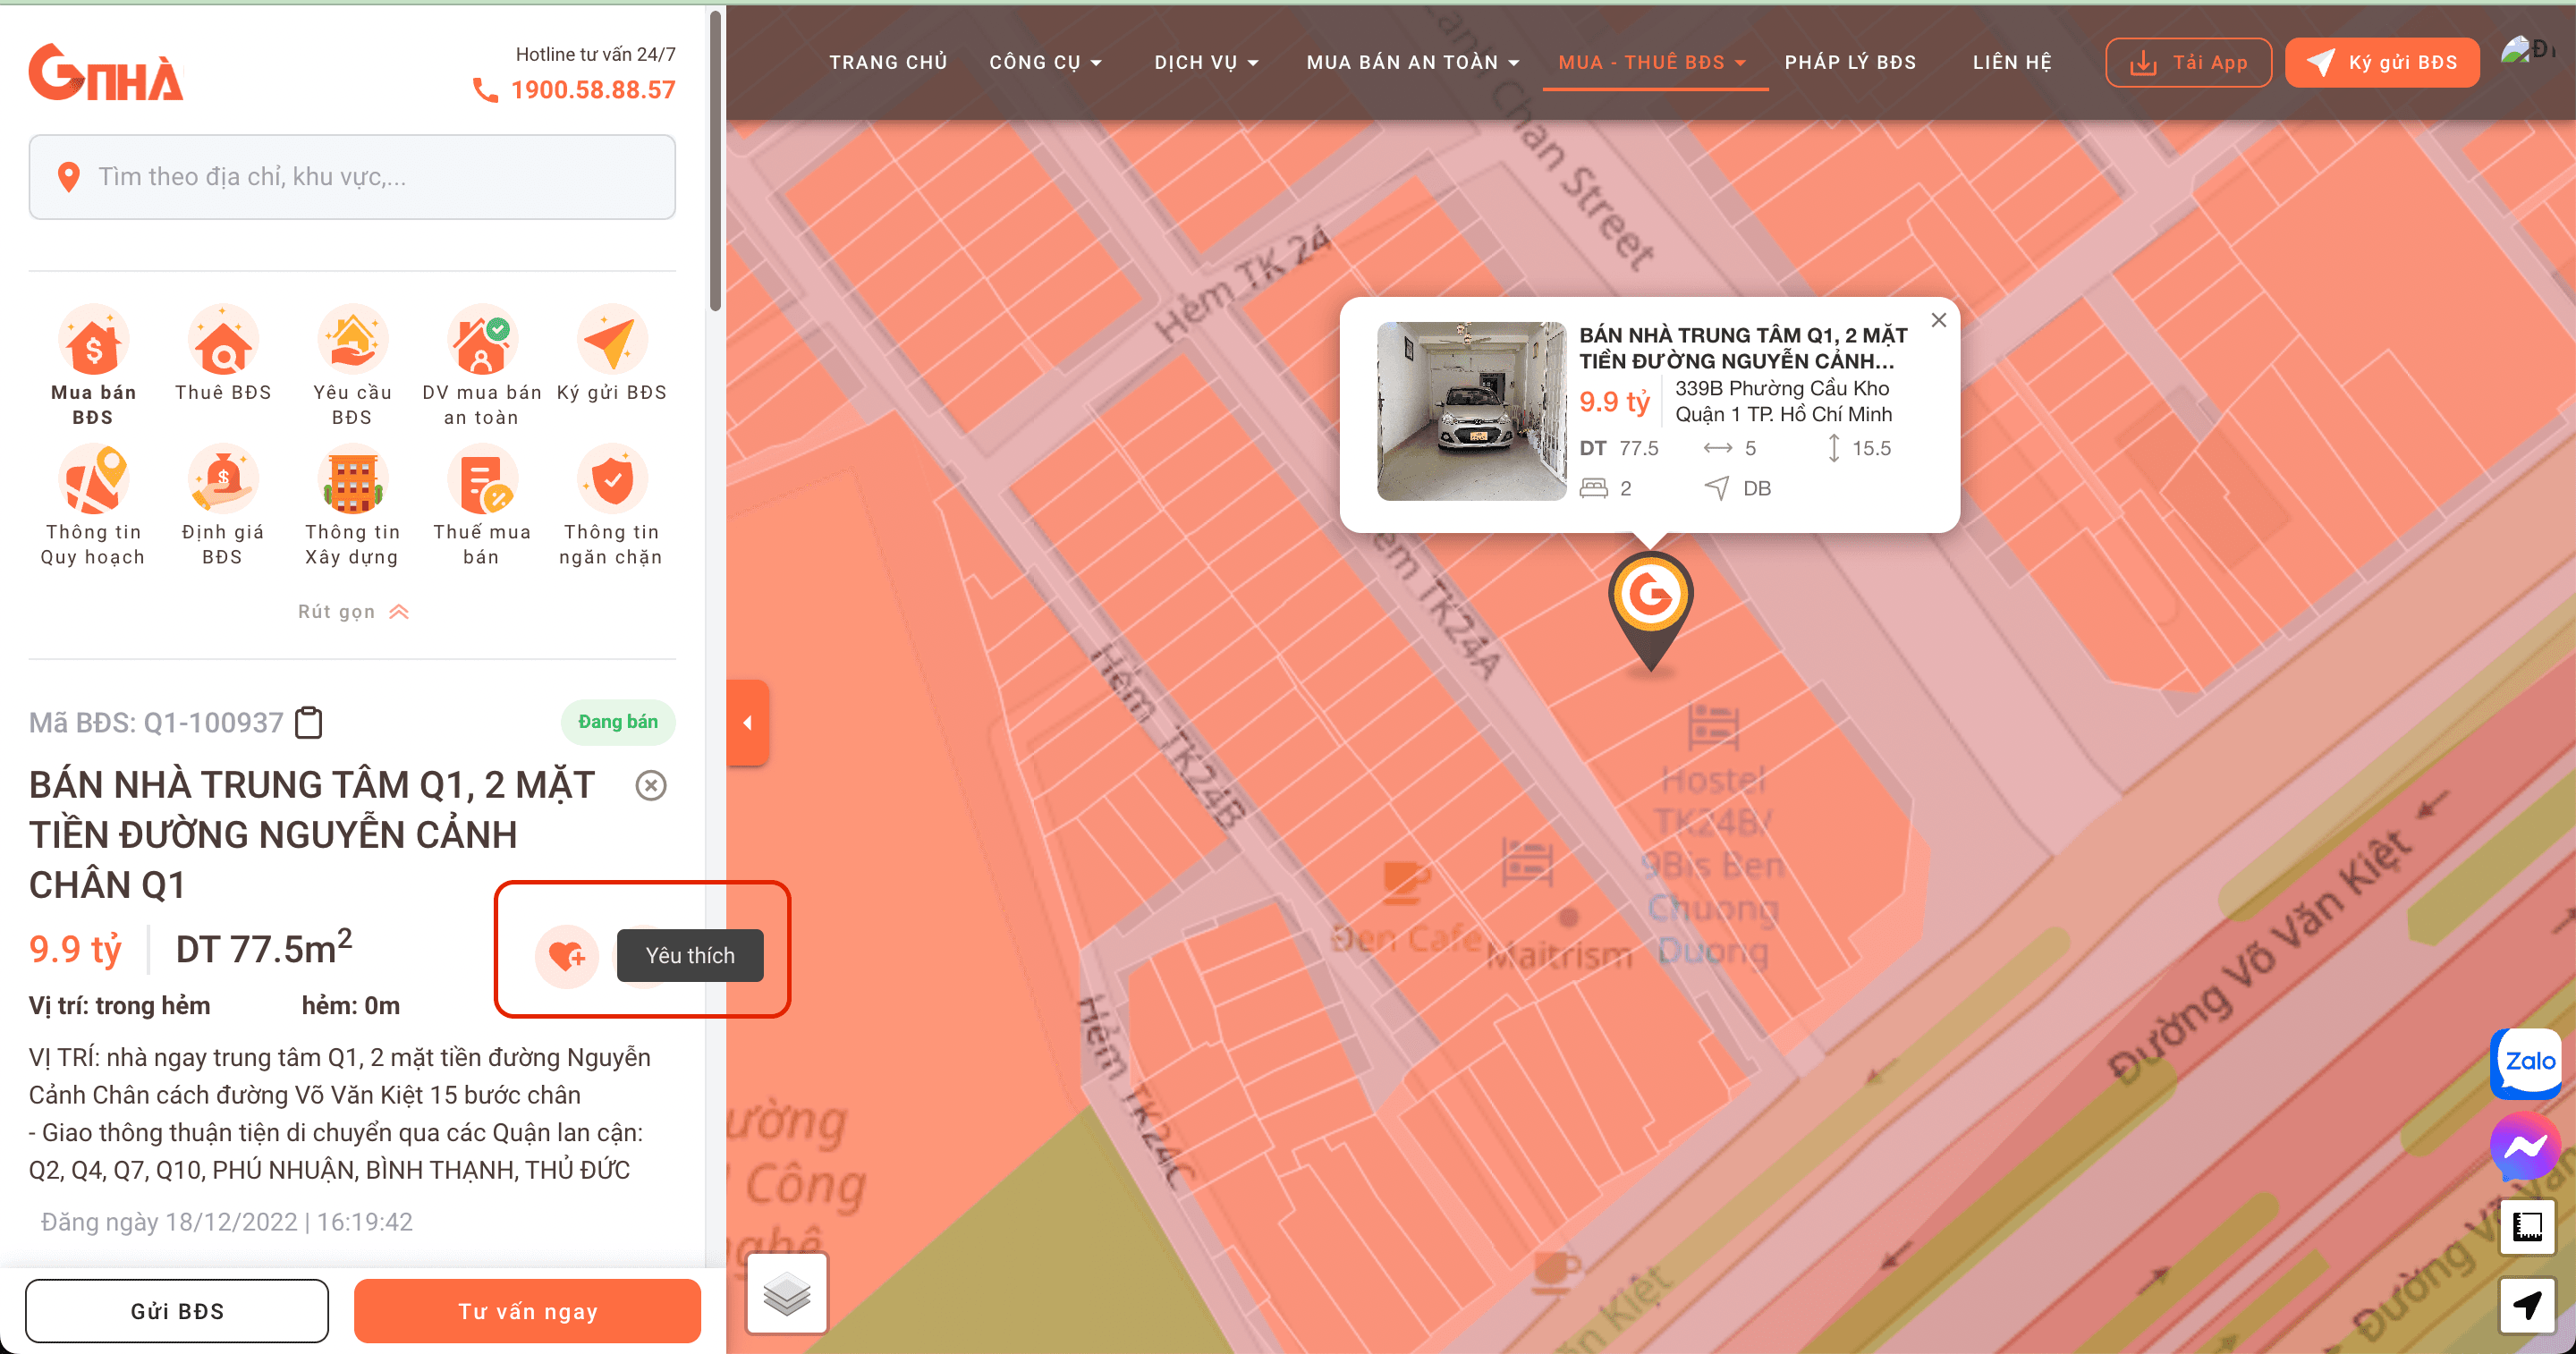Open the garage photo thumbnail in popup
This screenshot has width=2576, height=1354.
click(x=1471, y=411)
